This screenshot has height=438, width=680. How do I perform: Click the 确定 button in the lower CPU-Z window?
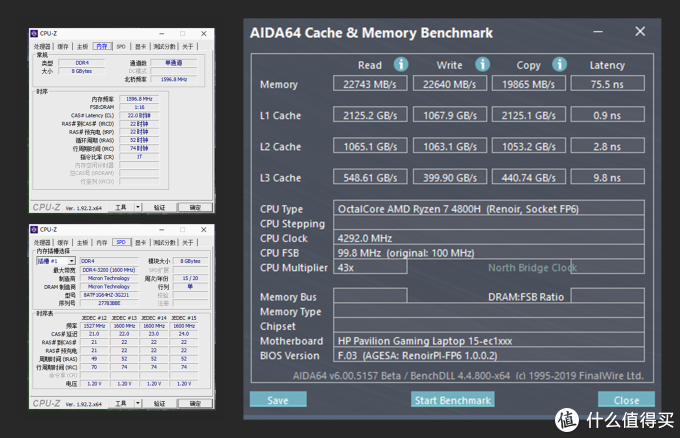[x=195, y=403]
